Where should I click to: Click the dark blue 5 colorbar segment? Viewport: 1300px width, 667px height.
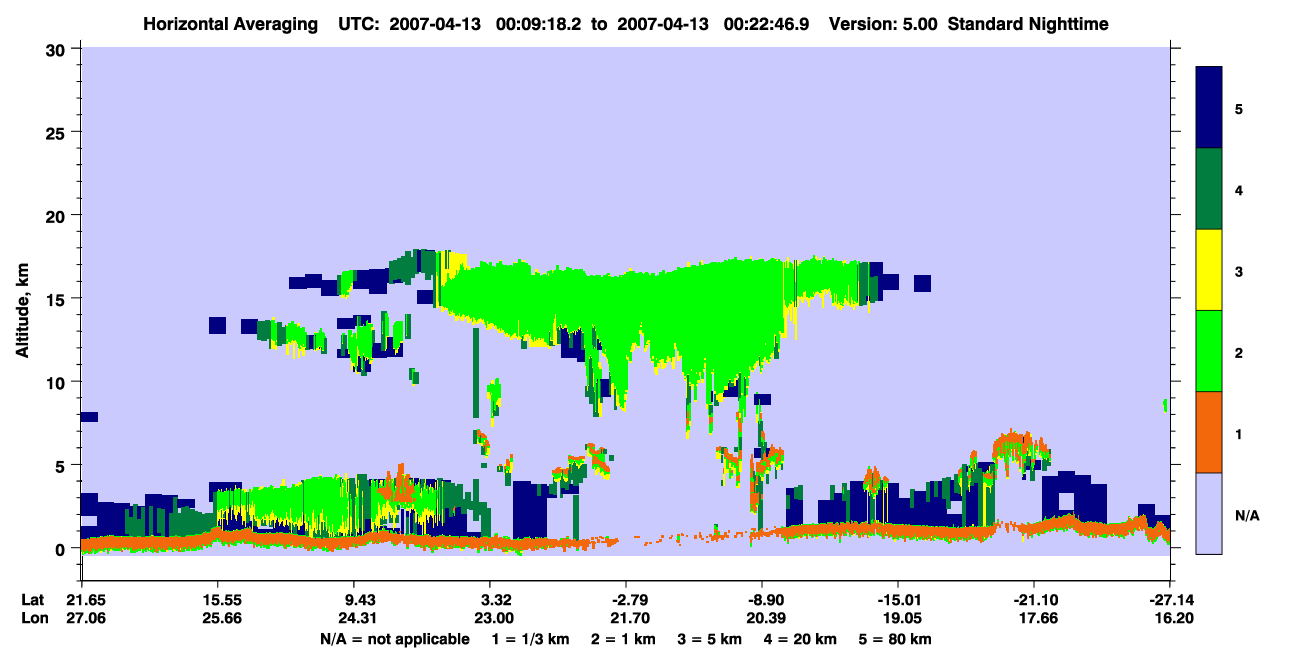point(1210,108)
